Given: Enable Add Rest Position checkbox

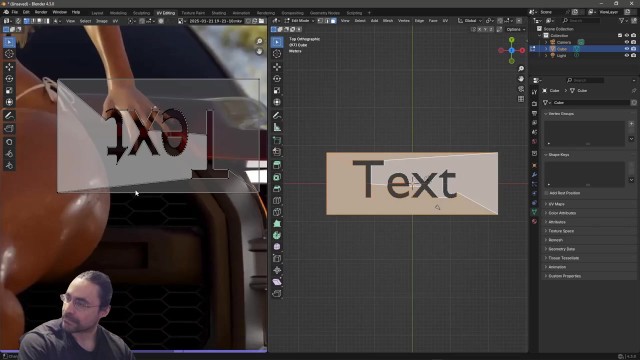Looking at the screenshot, I should click(x=546, y=193).
